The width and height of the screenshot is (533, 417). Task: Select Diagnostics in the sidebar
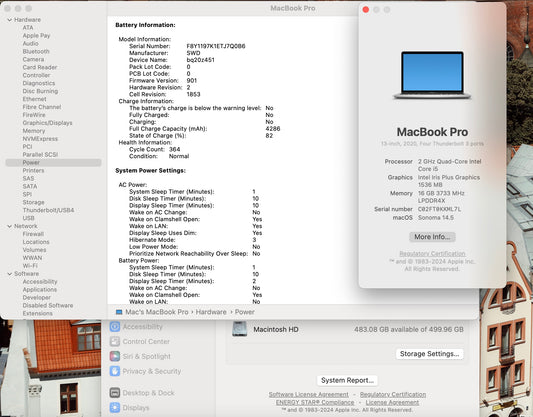click(x=39, y=83)
